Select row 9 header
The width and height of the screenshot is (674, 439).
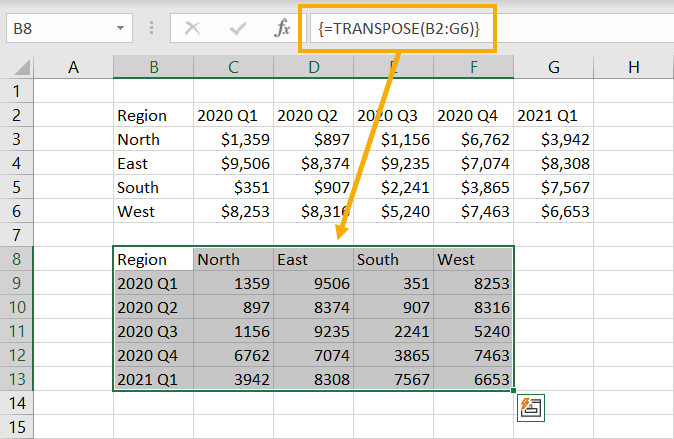click(x=16, y=283)
